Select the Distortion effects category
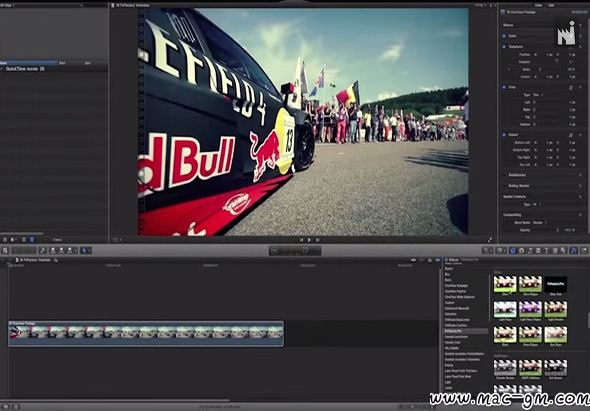 (x=450, y=314)
